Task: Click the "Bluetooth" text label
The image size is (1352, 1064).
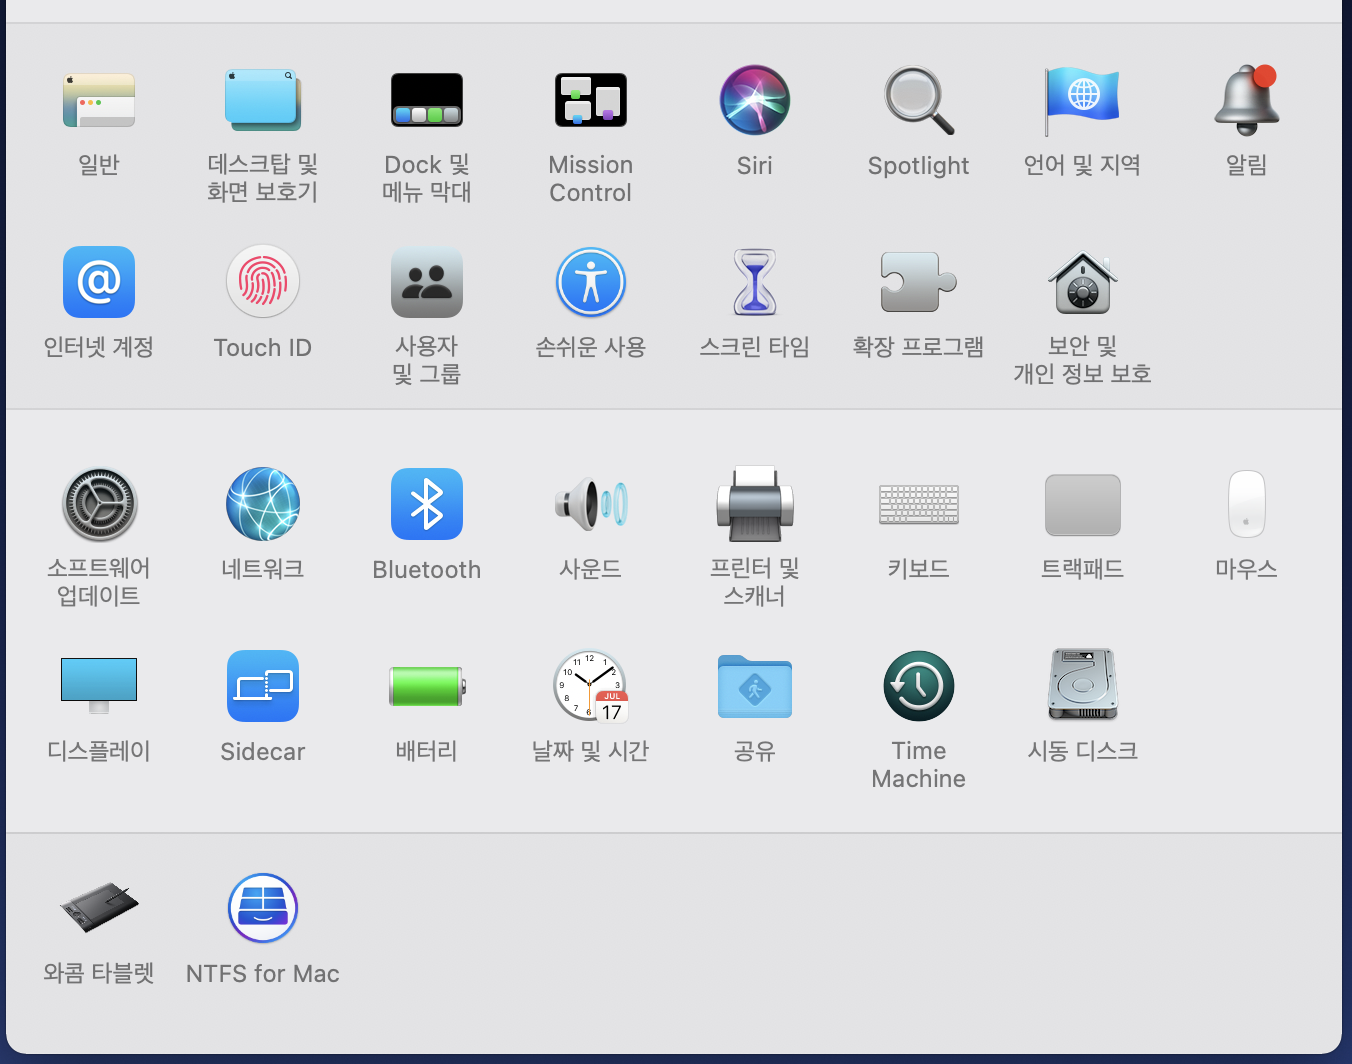Action: pyautogui.click(x=427, y=570)
